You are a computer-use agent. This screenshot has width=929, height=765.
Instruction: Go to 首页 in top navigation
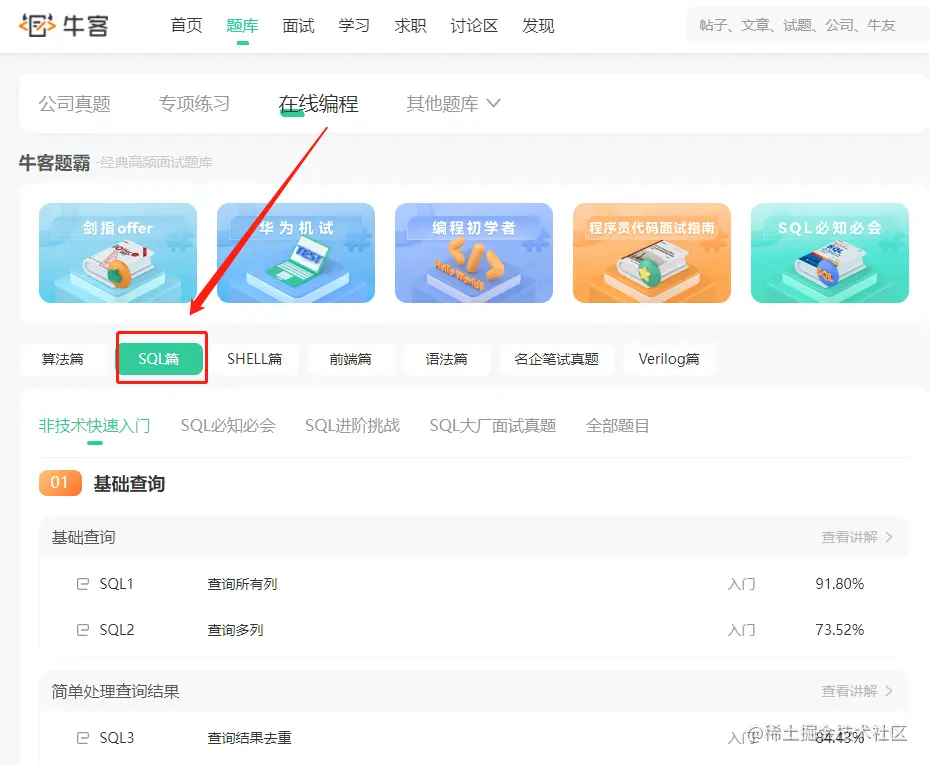click(187, 25)
